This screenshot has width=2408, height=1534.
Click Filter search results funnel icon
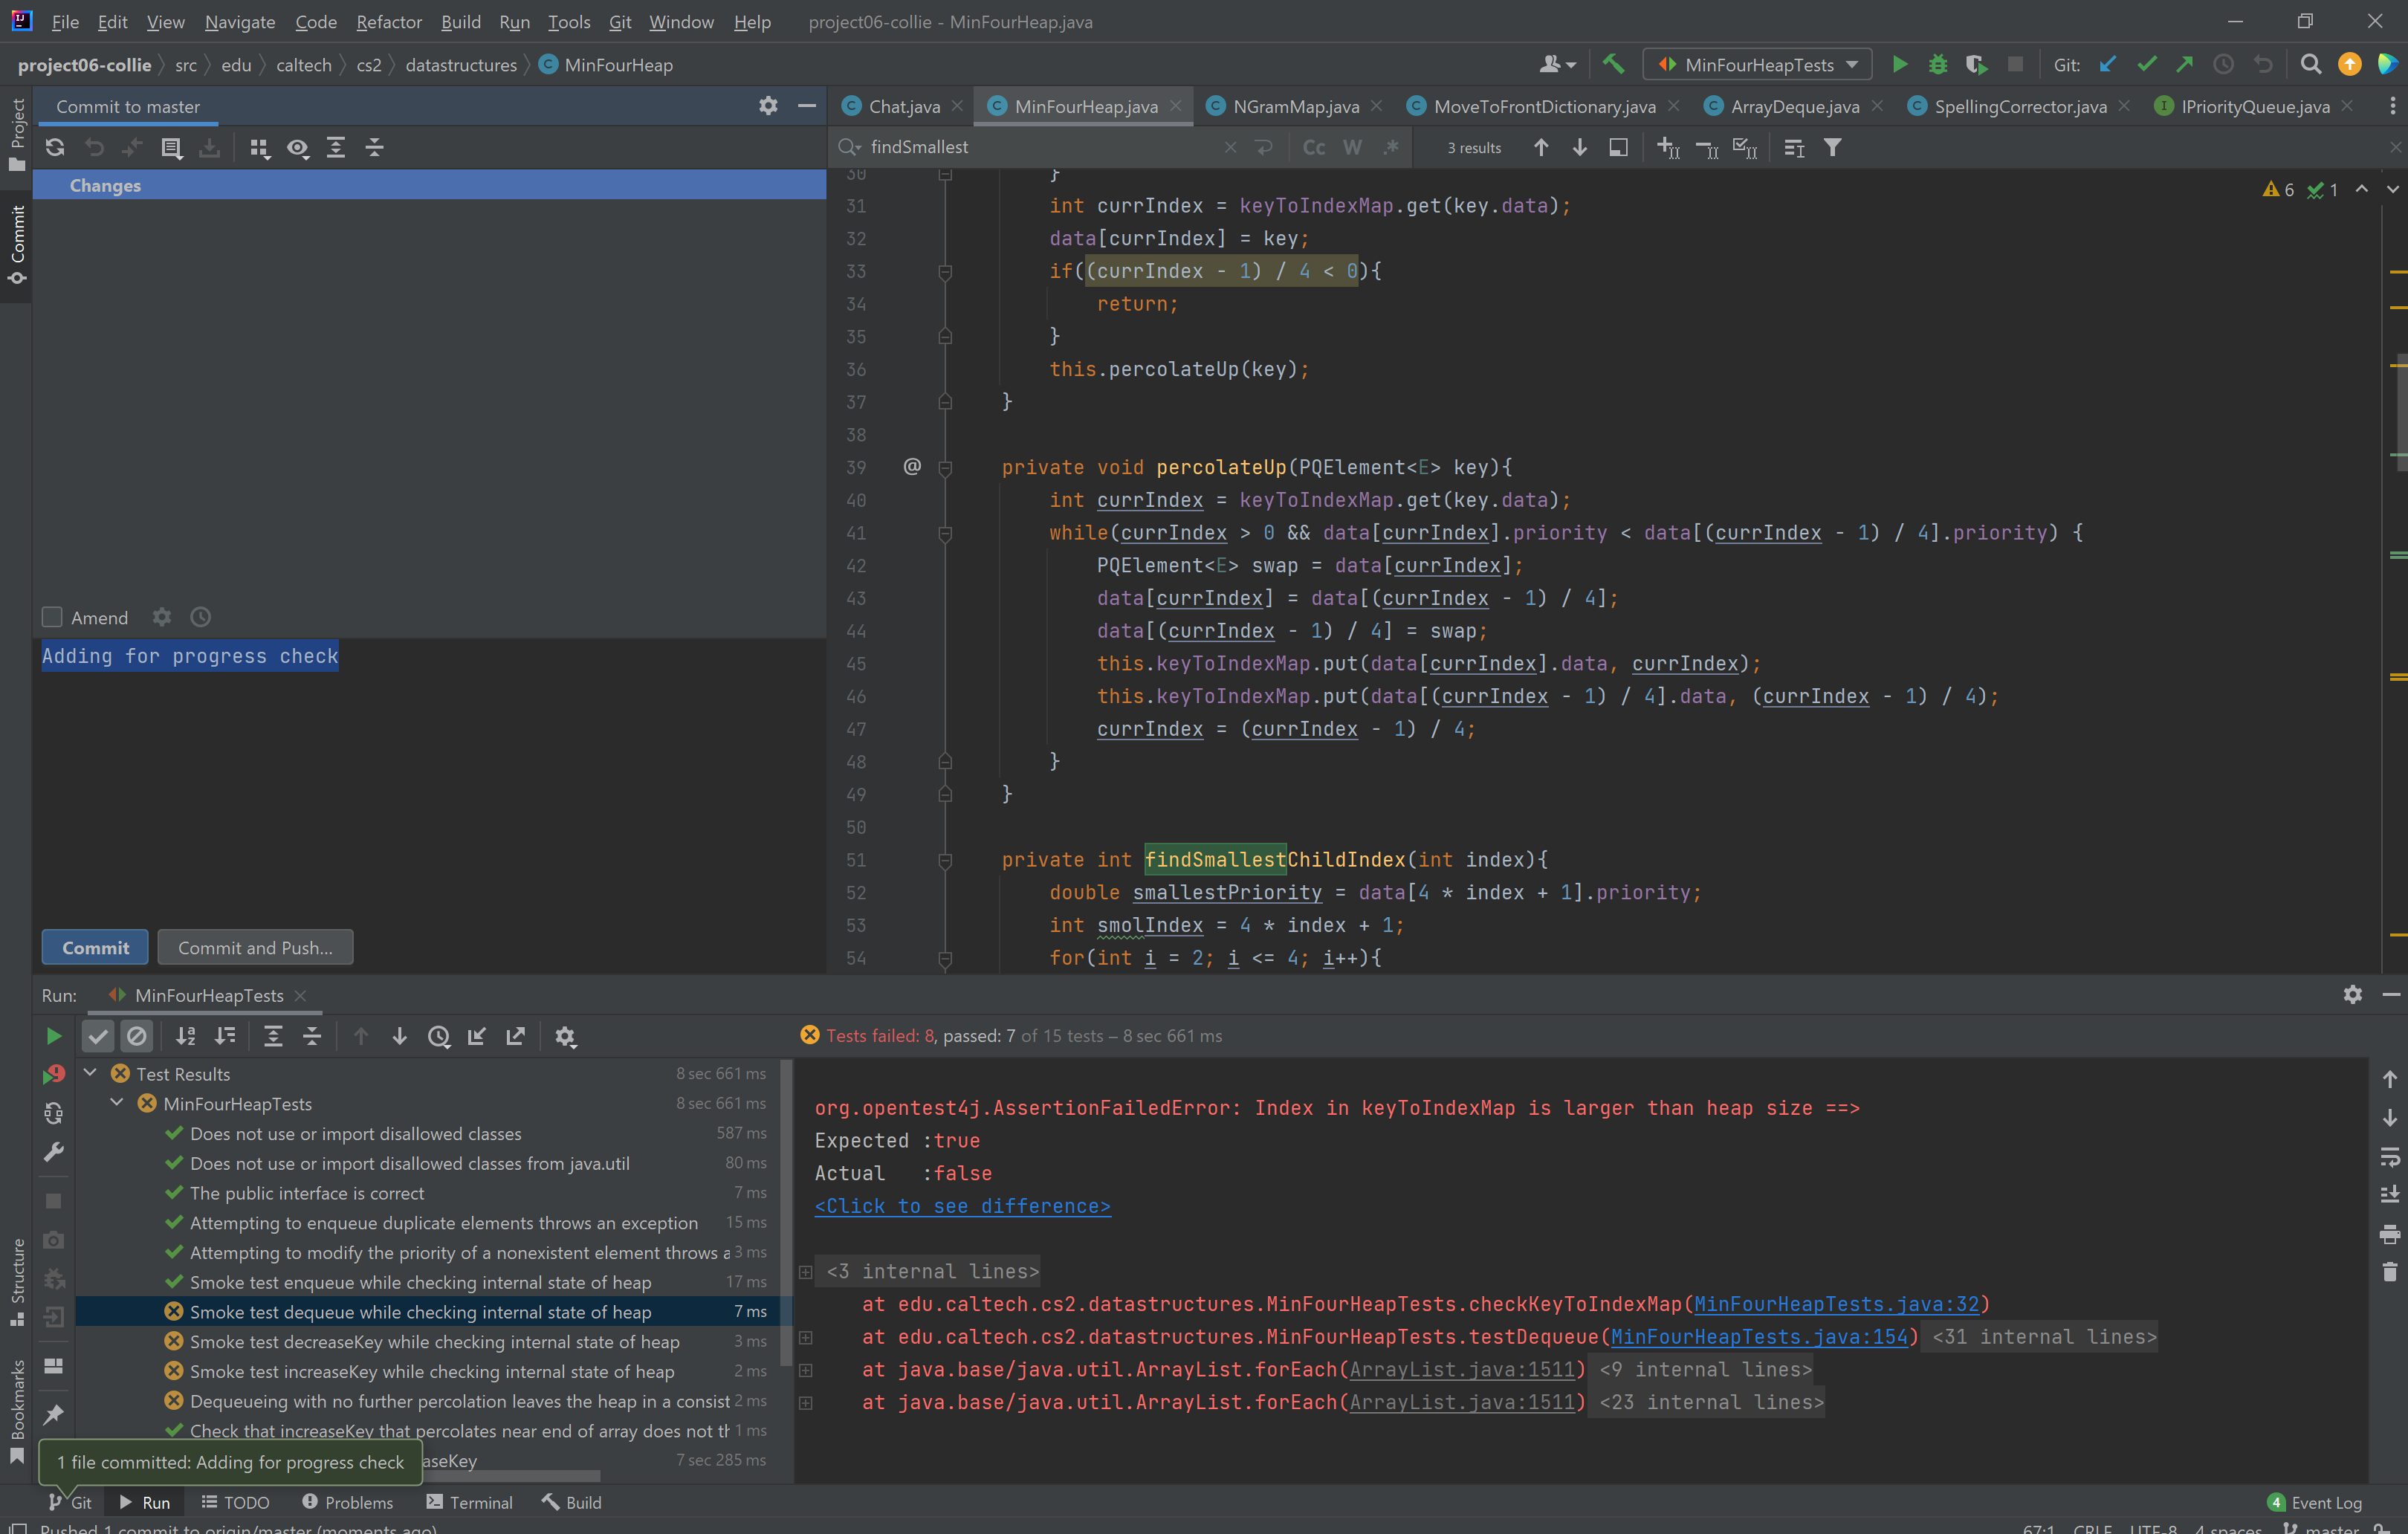point(1832,148)
